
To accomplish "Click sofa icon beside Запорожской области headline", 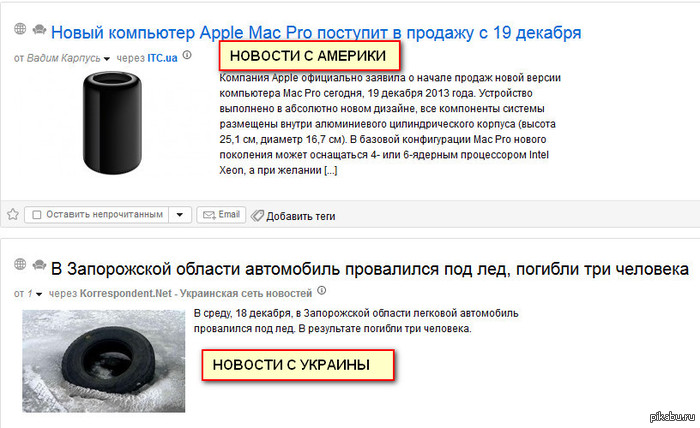I will point(39,264).
